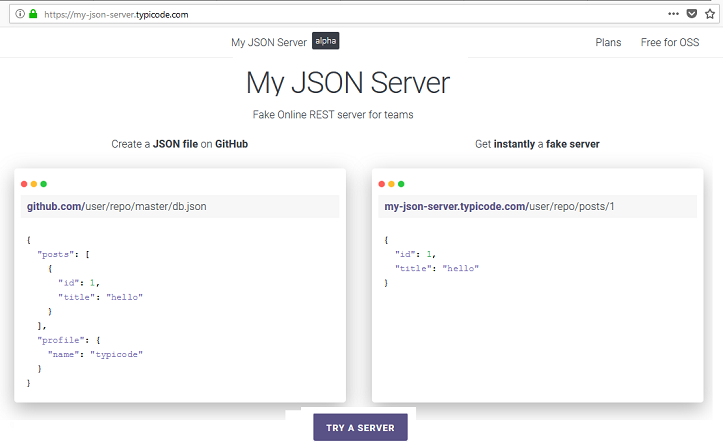Open the page actions three-dots menu
Viewport: 723px width, 448px height.
coord(673,14)
